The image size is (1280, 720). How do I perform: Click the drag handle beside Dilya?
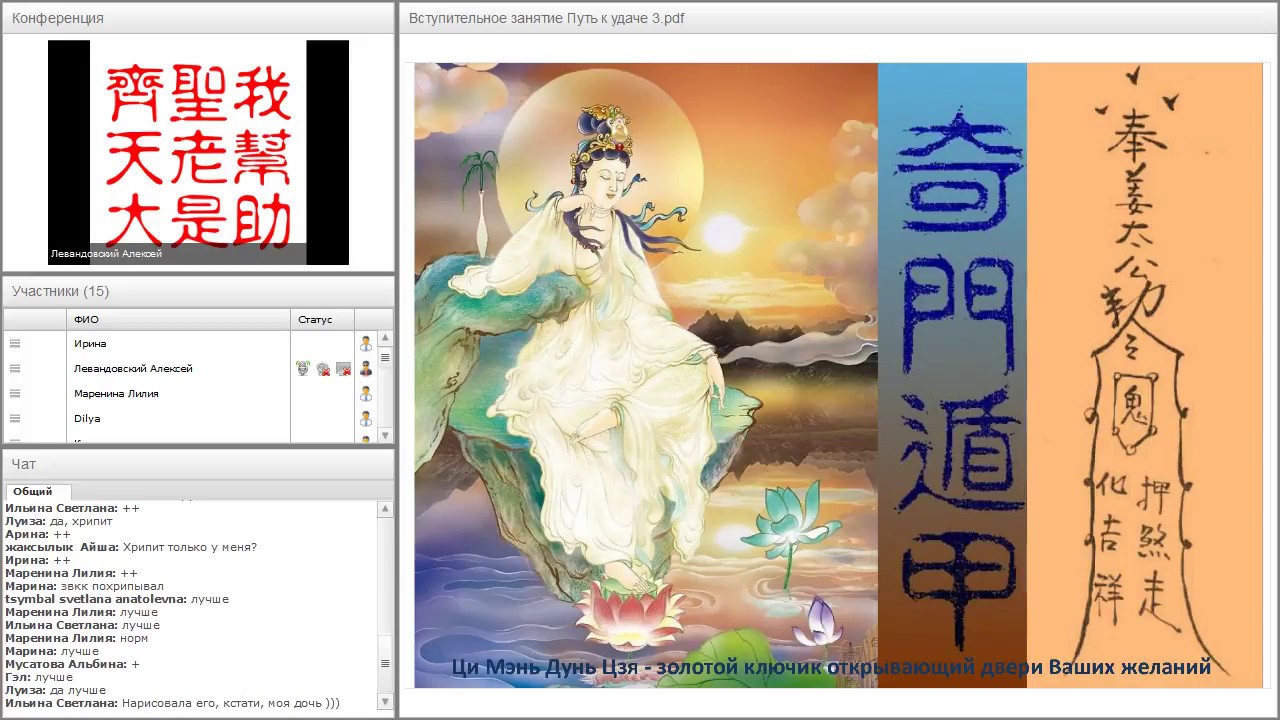coord(15,418)
